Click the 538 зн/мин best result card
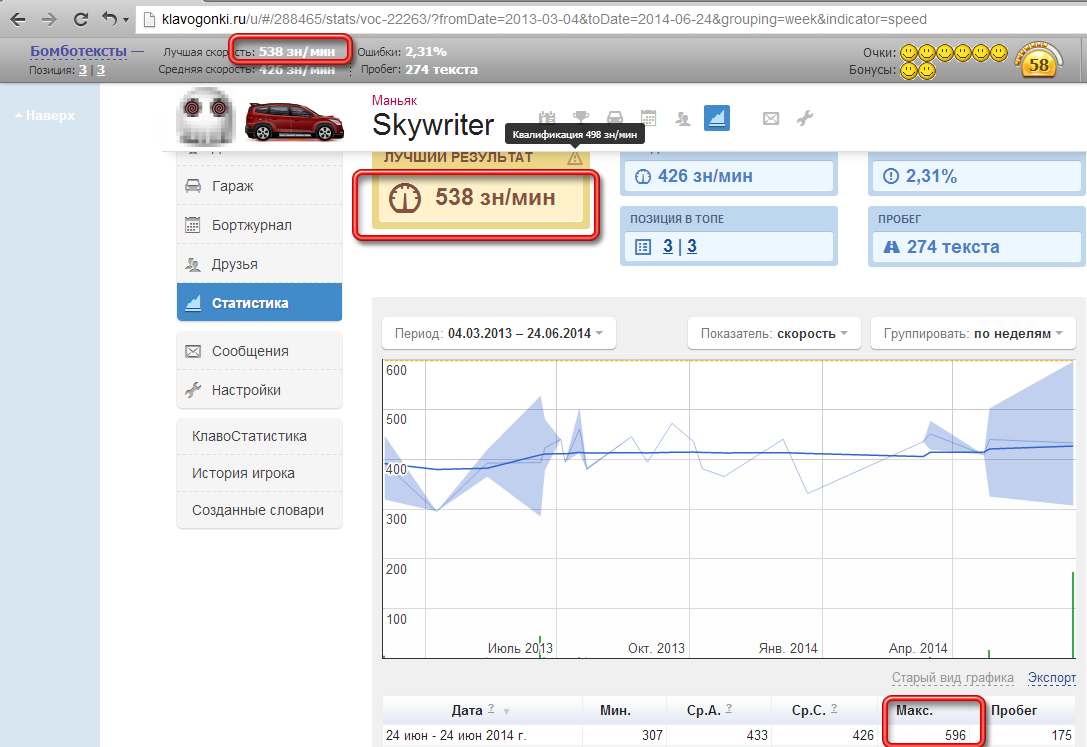1087x747 pixels. [480, 197]
